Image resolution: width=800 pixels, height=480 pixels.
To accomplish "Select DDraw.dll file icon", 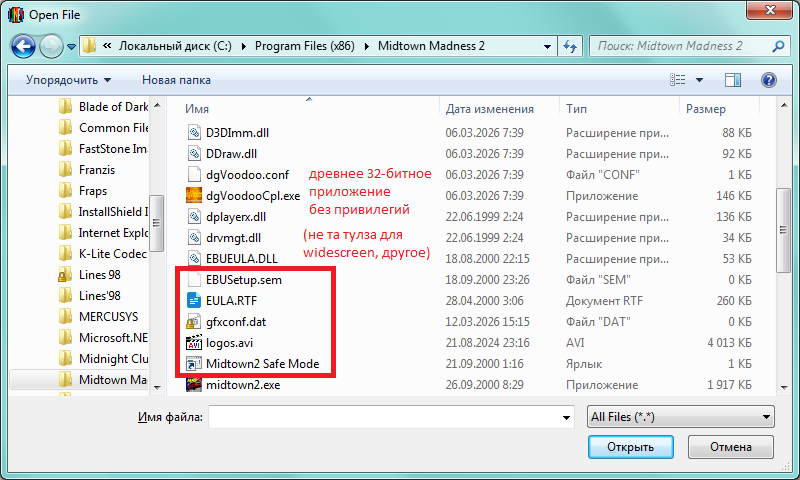I will [x=194, y=154].
